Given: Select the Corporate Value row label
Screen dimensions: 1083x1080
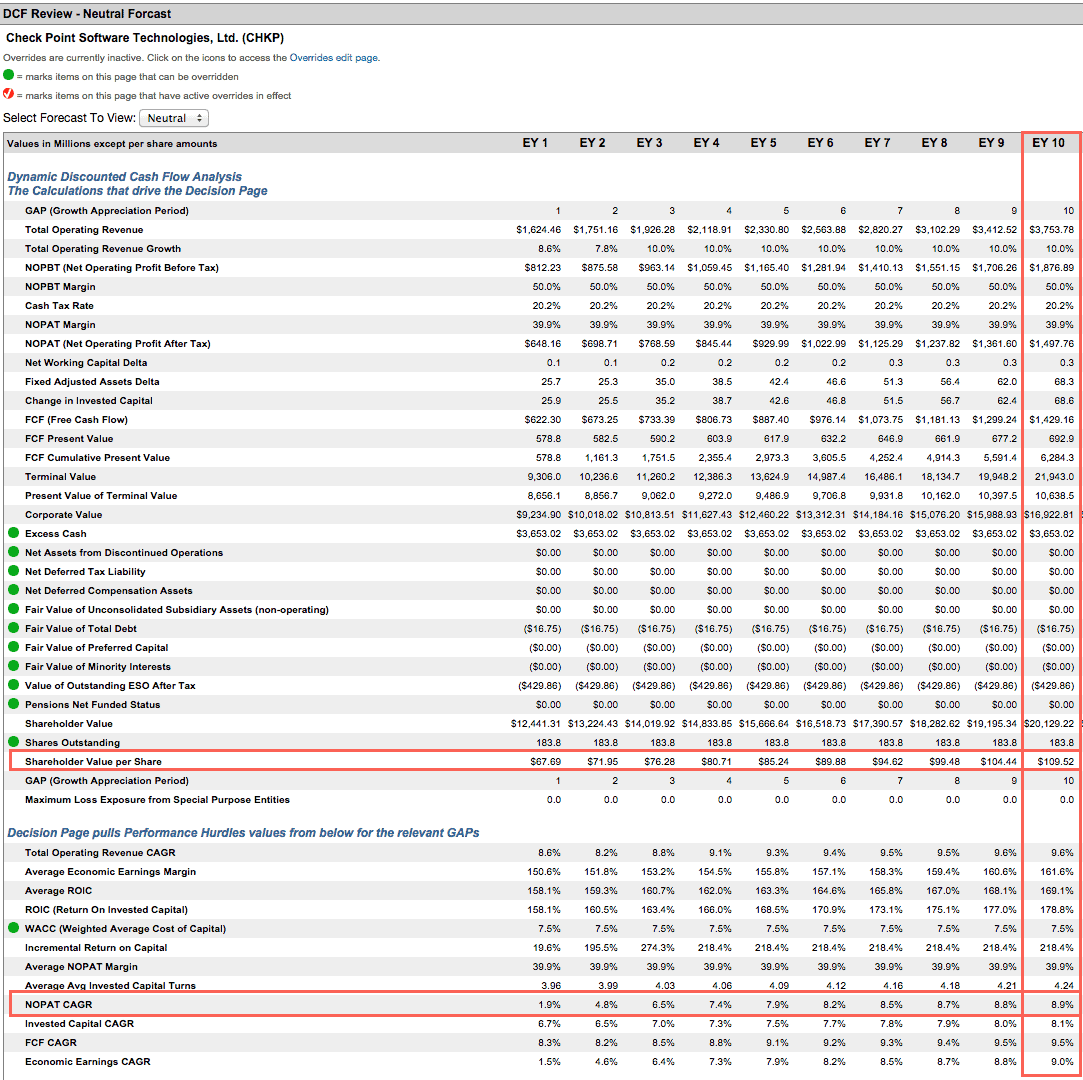Looking at the screenshot, I should tap(64, 514).
